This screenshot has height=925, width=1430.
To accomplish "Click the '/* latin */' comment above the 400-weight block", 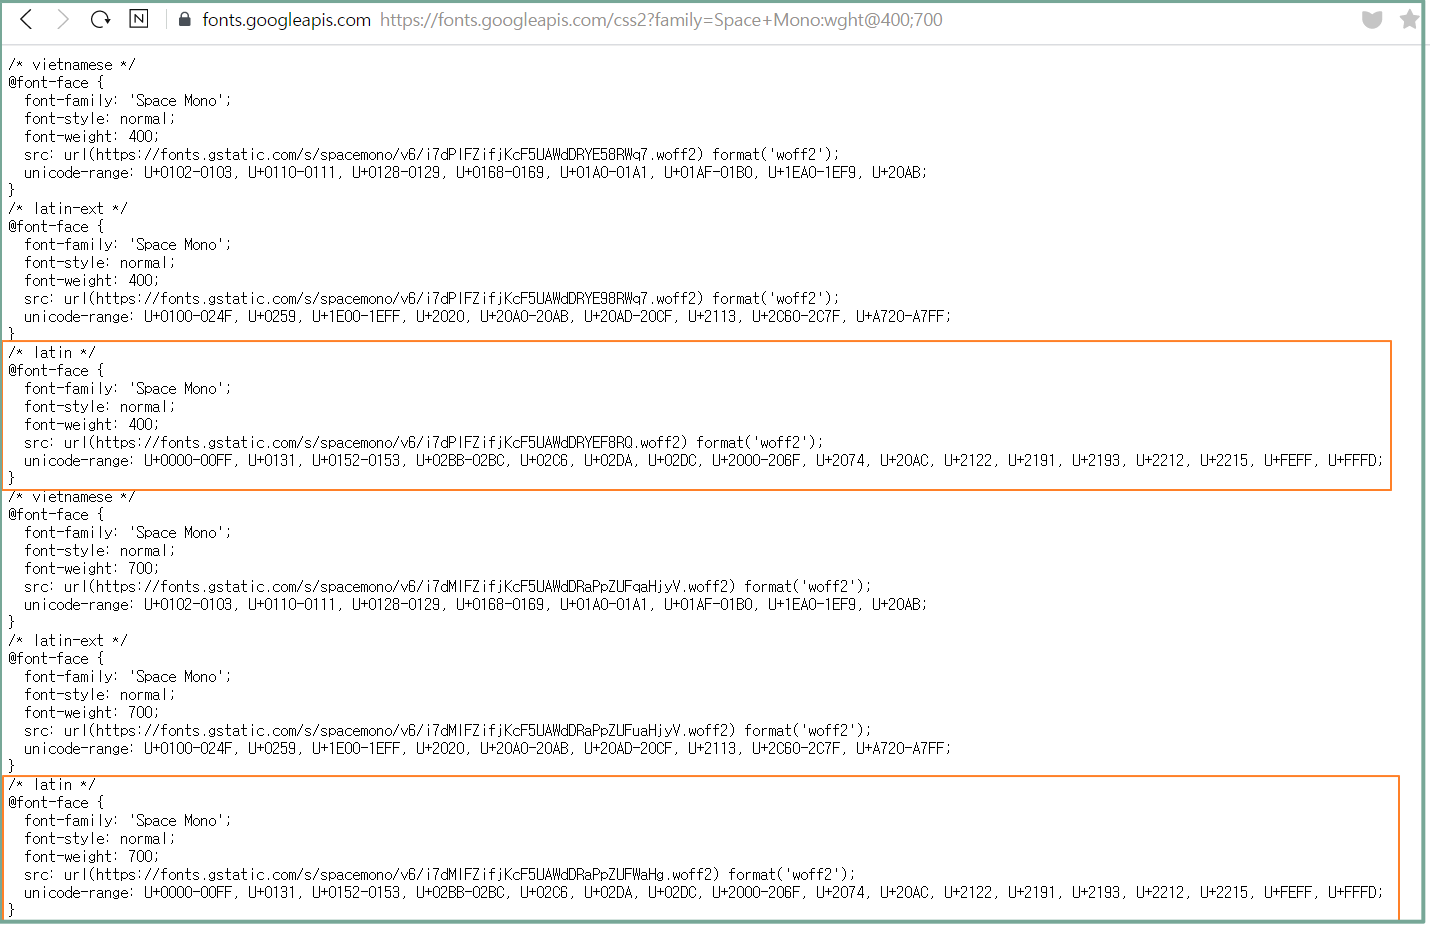I will pyautogui.click(x=52, y=353).
